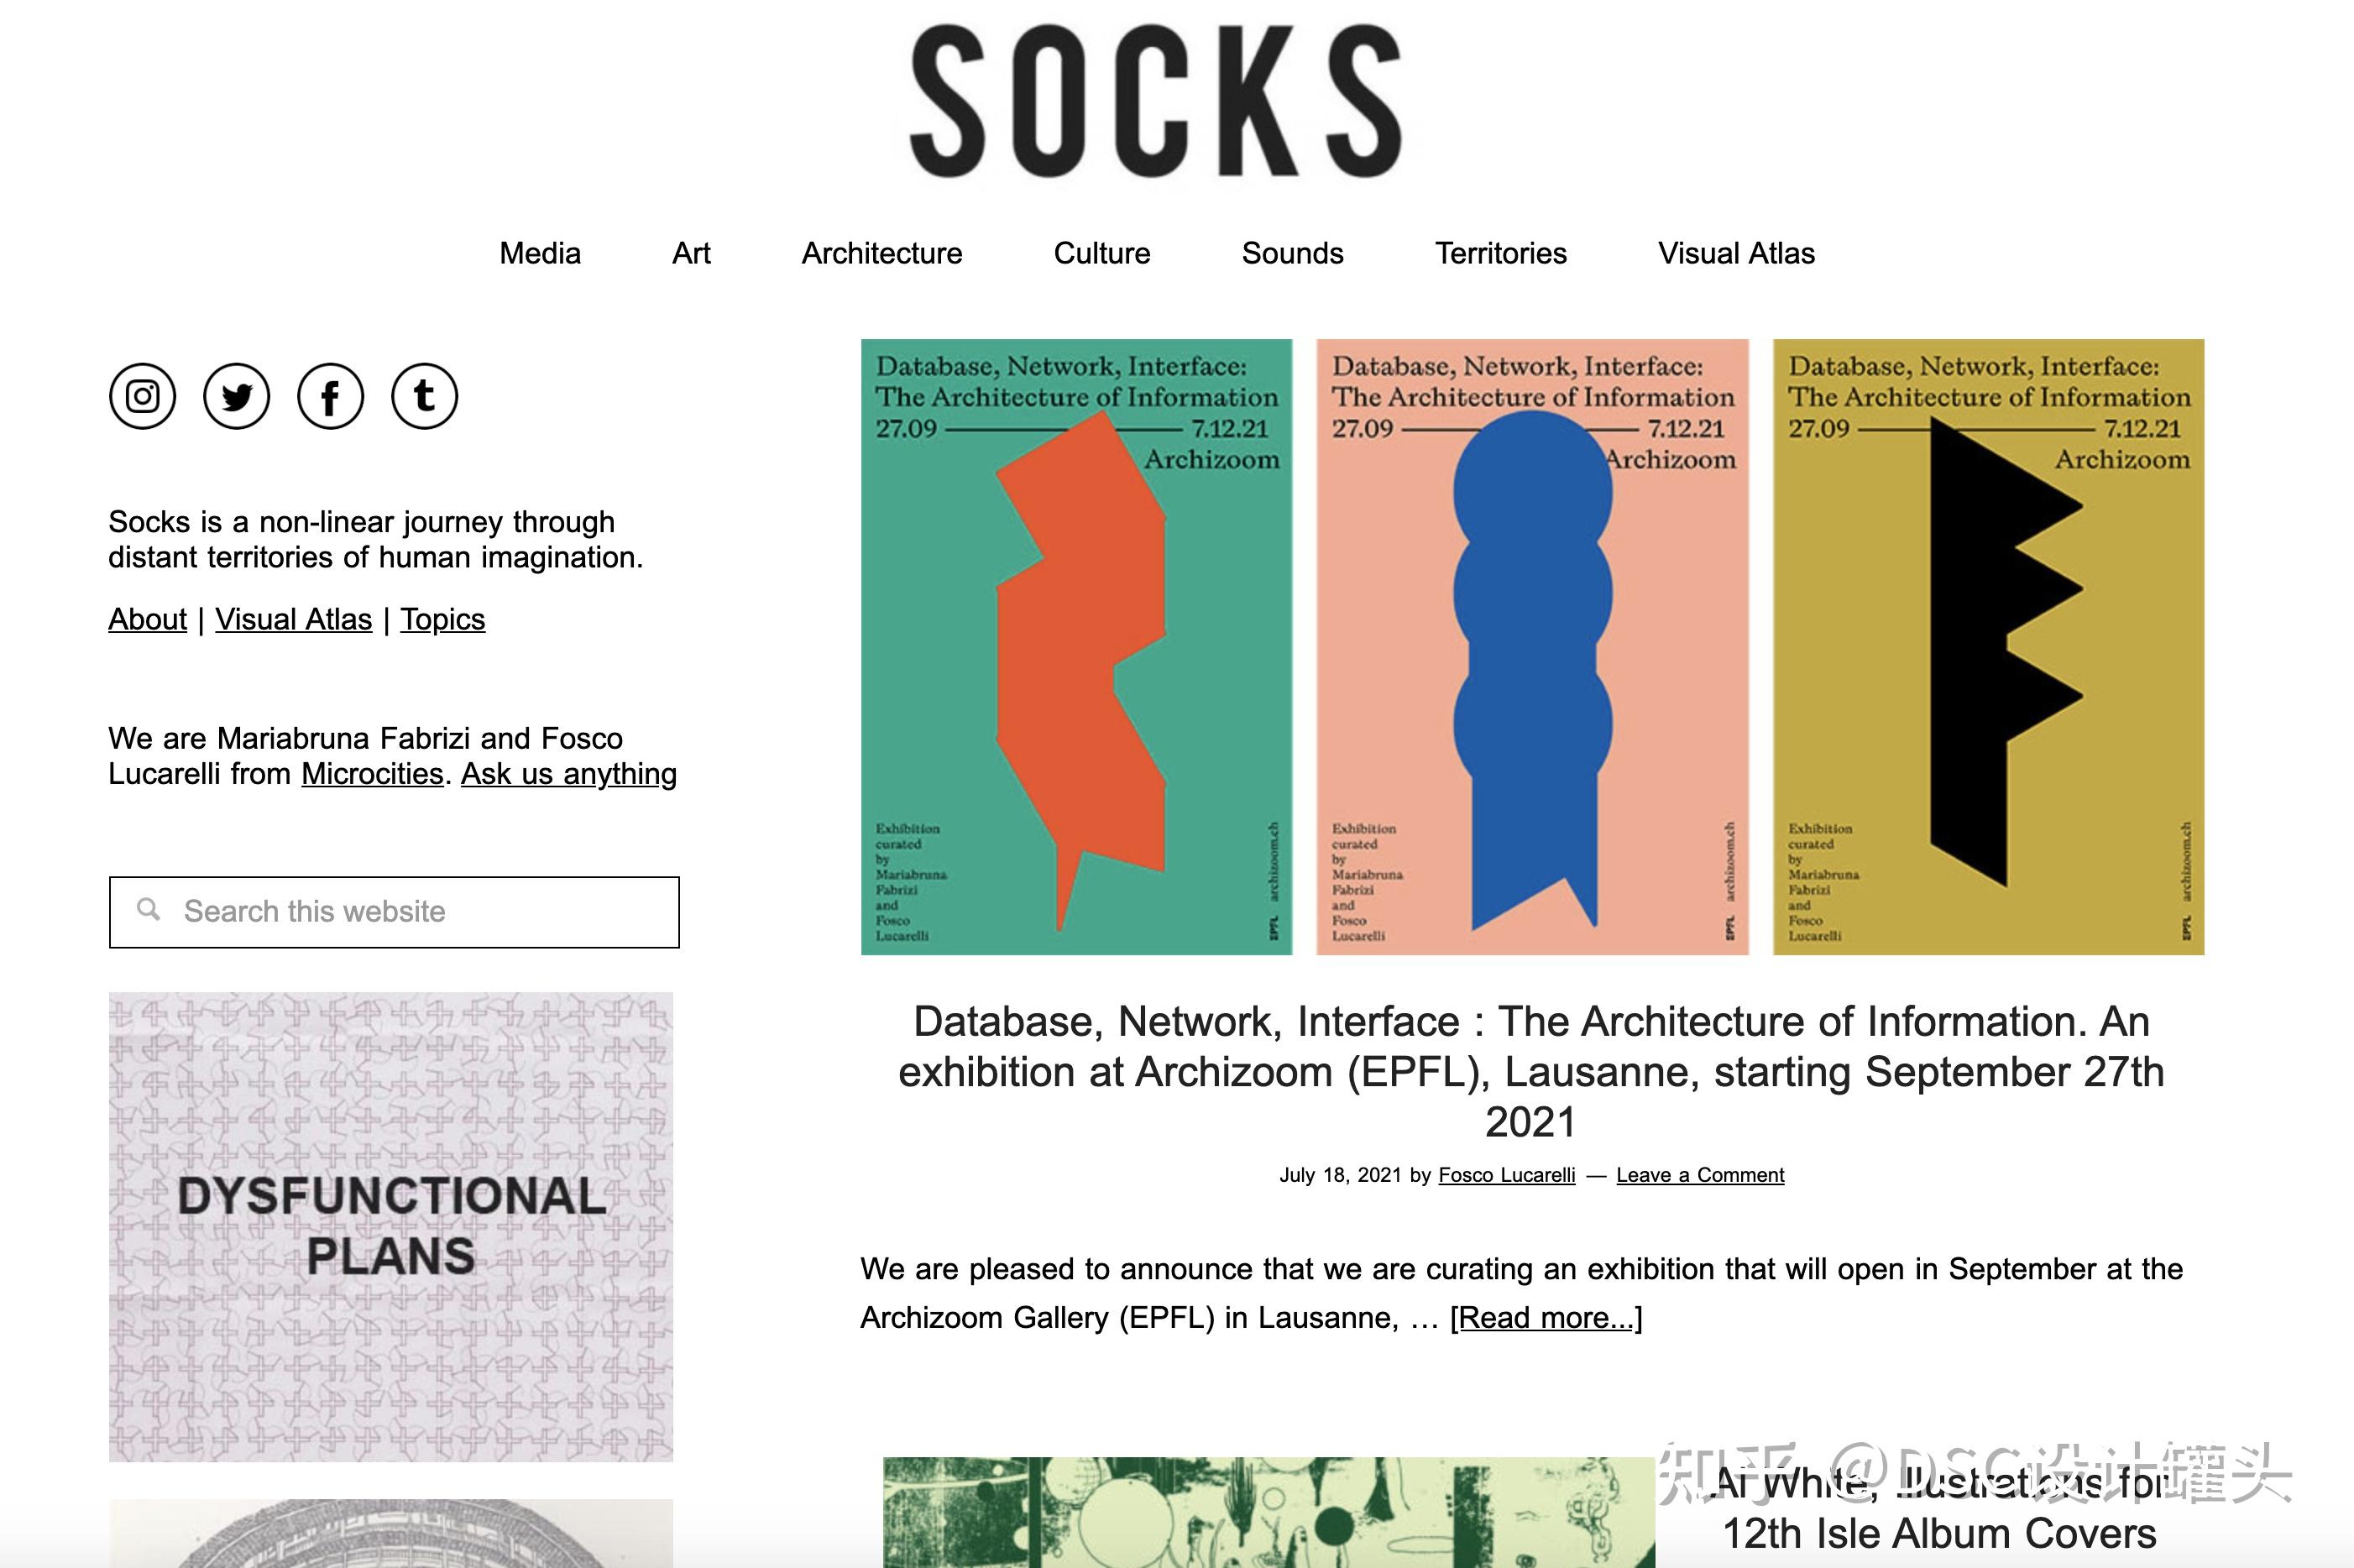Follow the Microcities link
The image size is (2354, 1568).
point(372,774)
